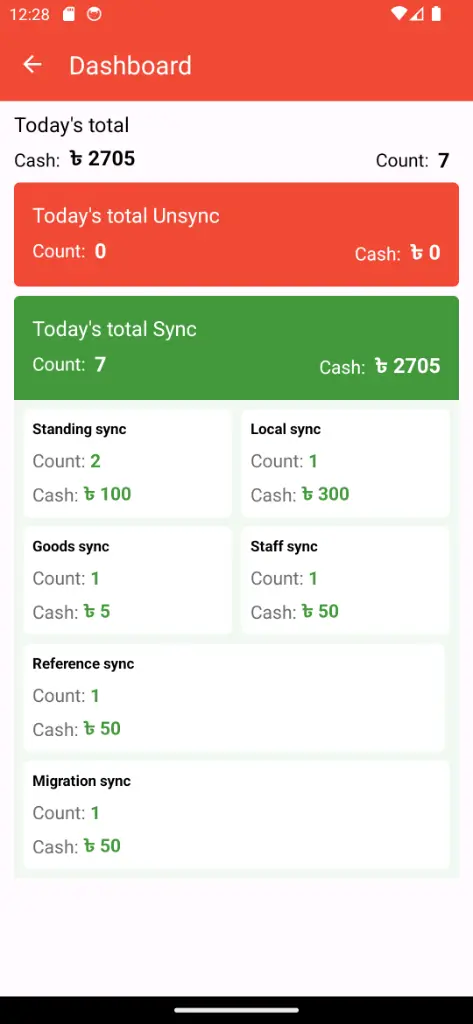The height and width of the screenshot is (1024, 473).
Task: Tap the Wi-Fi status icon
Action: click(398, 14)
